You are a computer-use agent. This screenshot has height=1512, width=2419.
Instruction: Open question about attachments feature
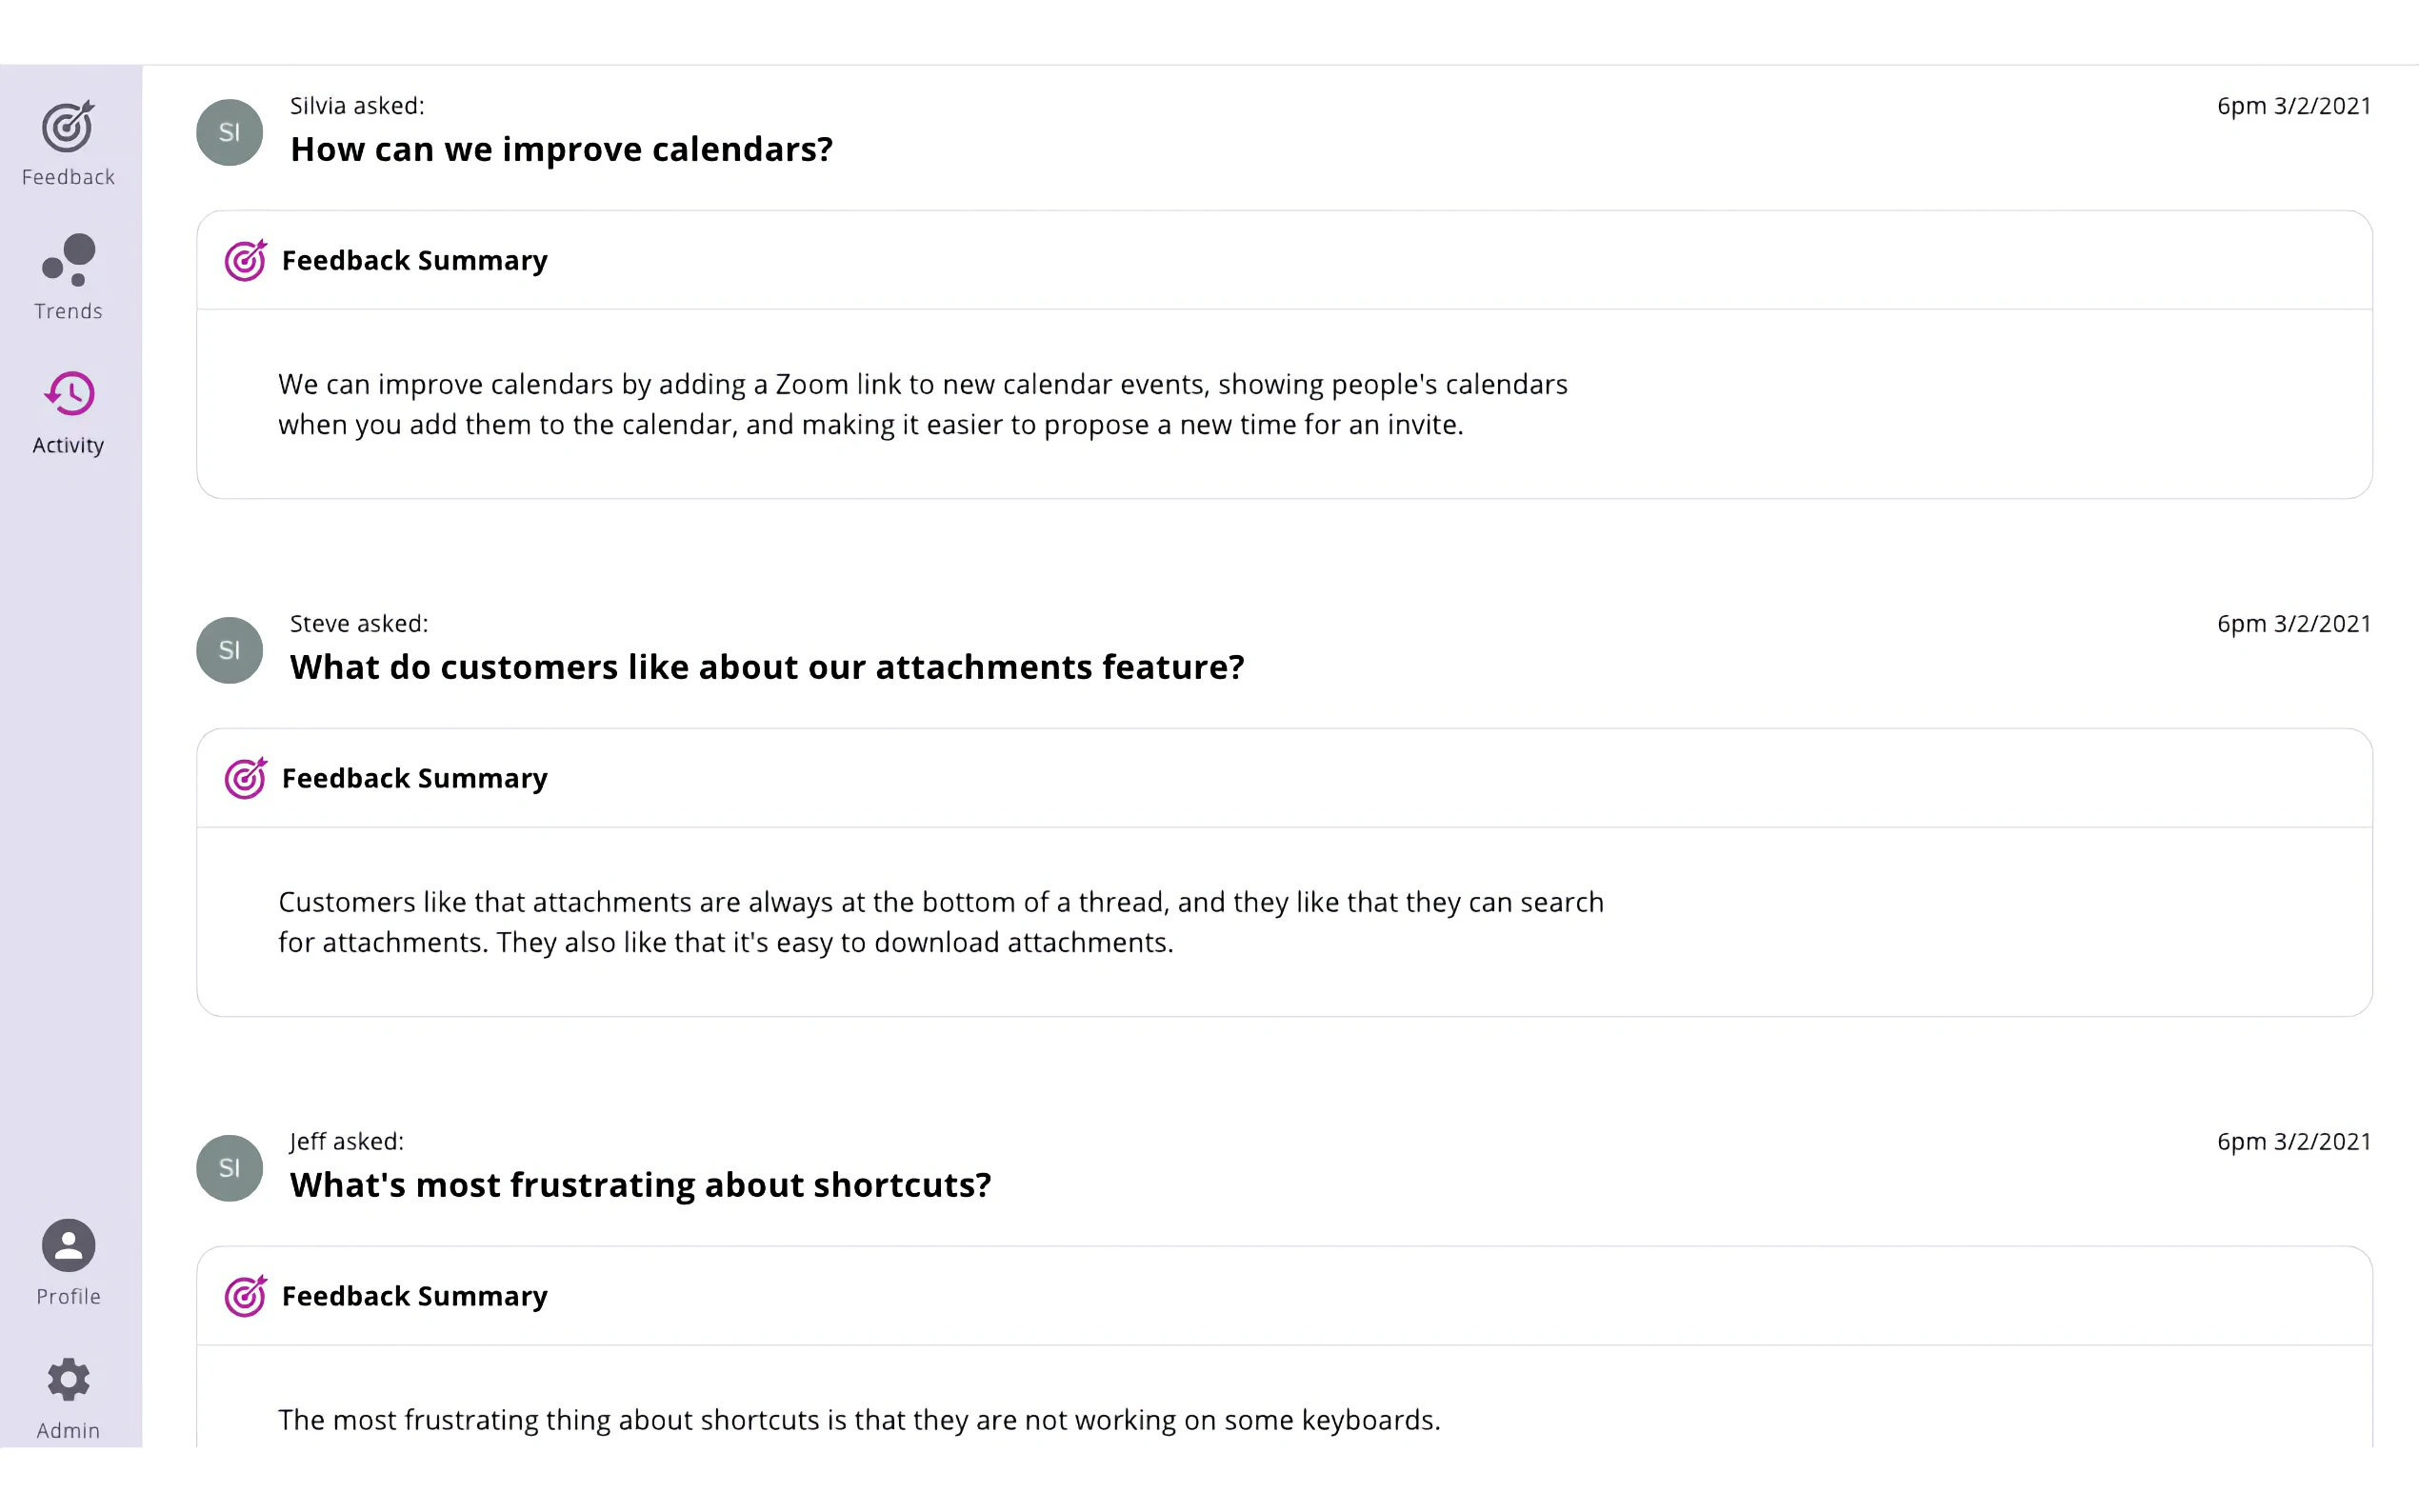click(x=766, y=667)
